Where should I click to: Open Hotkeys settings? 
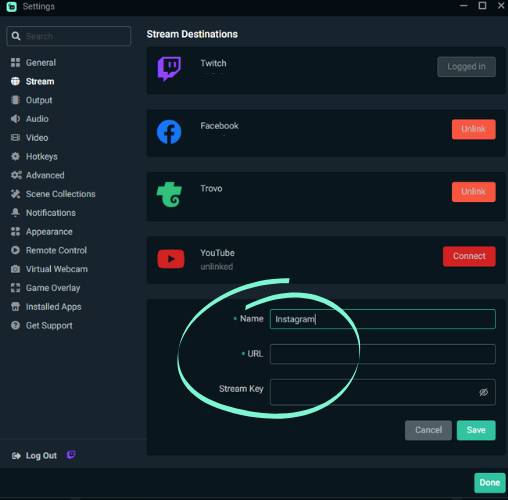(42, 156)
